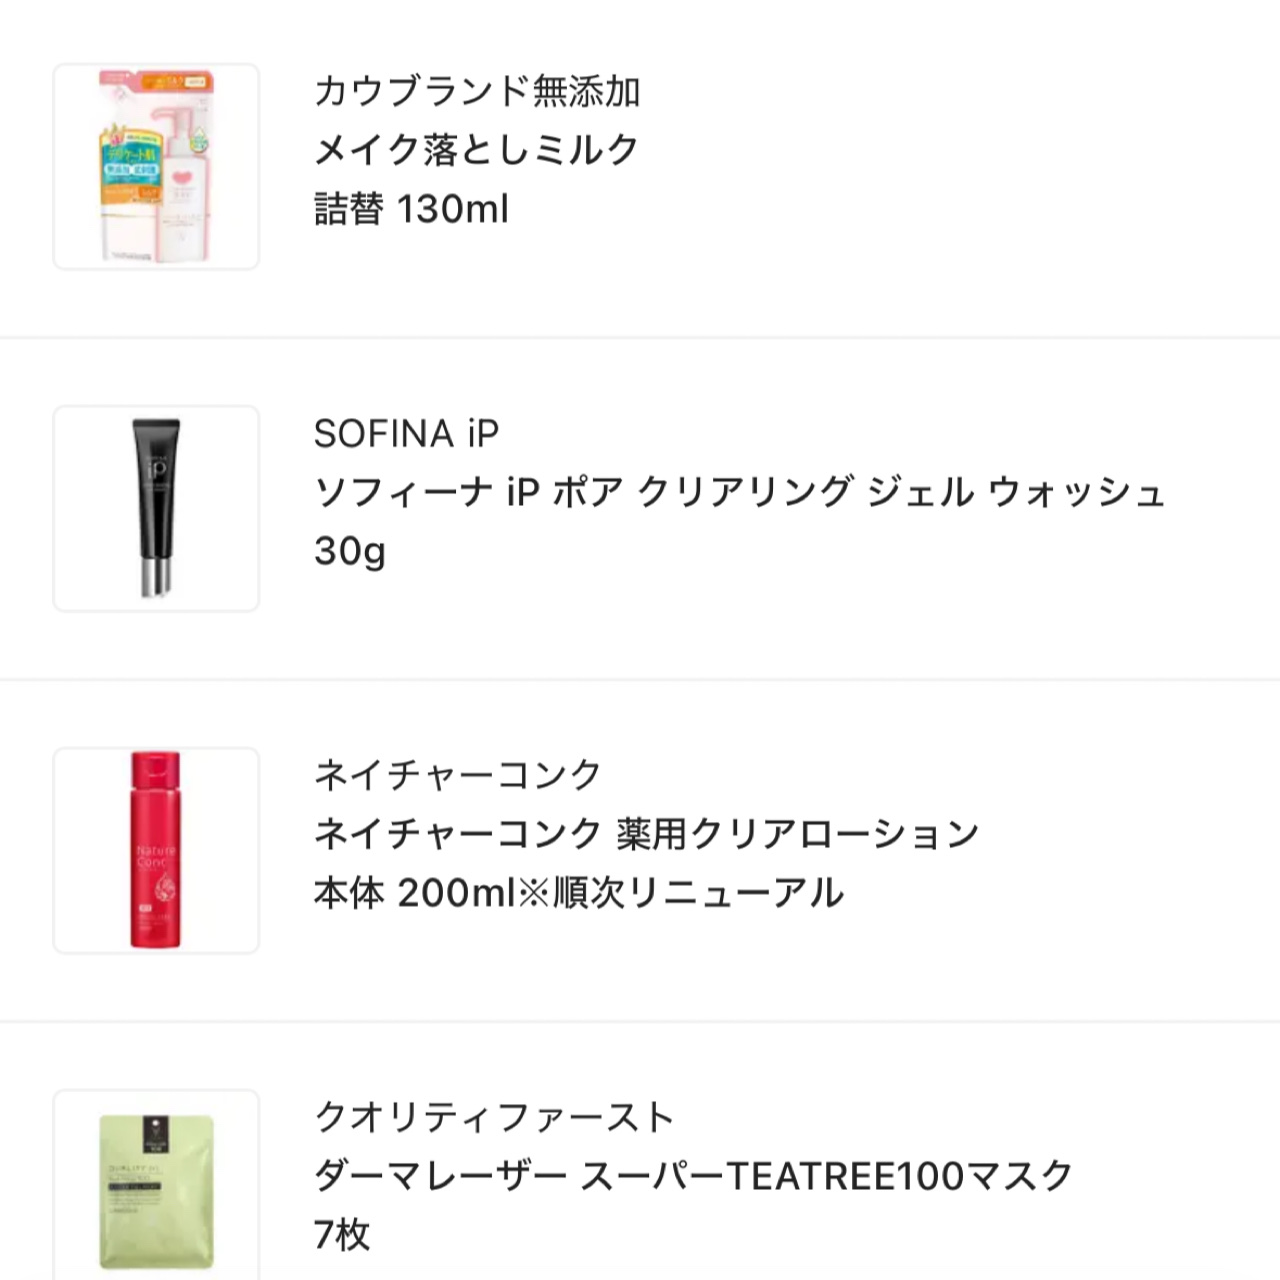The width and height of the screenshot is (1280, 1280).
Task: Click the SOFINA iP brand label
Action: (406, 433)
